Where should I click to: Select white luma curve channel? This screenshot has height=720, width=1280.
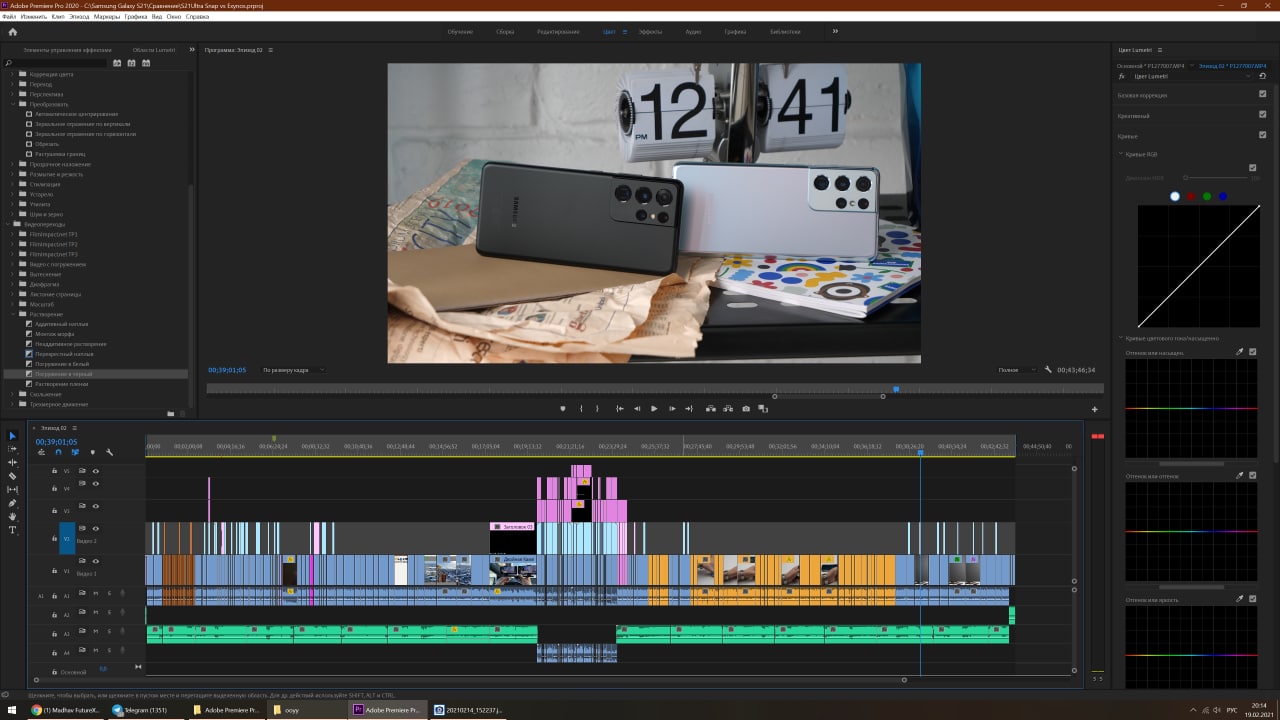pyautogui.click(x=1175, y=196)
